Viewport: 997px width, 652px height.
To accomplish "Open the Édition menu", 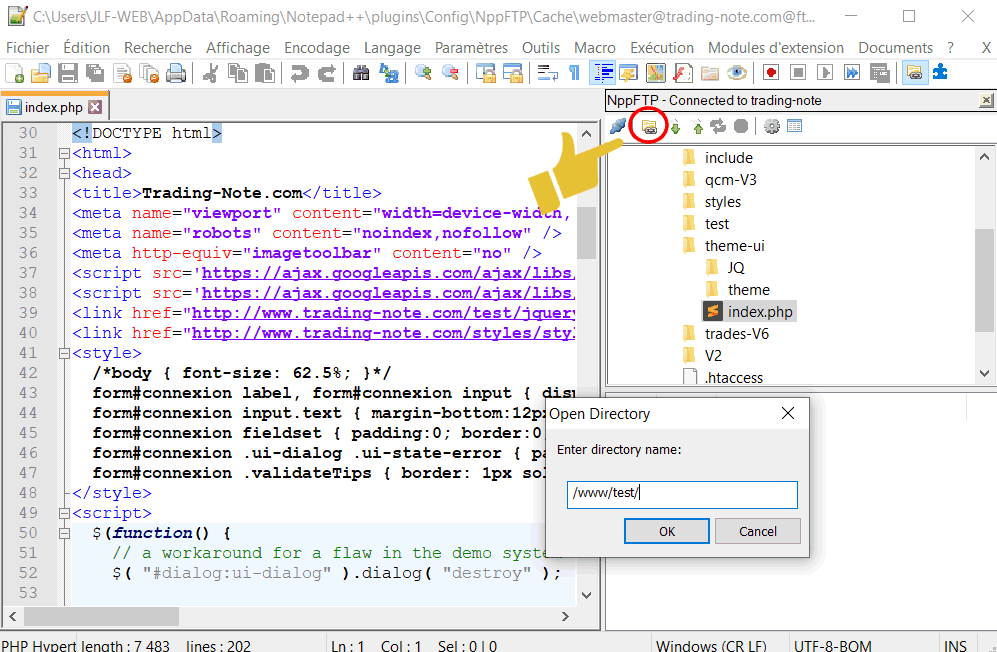I will [x=86, y=48].
